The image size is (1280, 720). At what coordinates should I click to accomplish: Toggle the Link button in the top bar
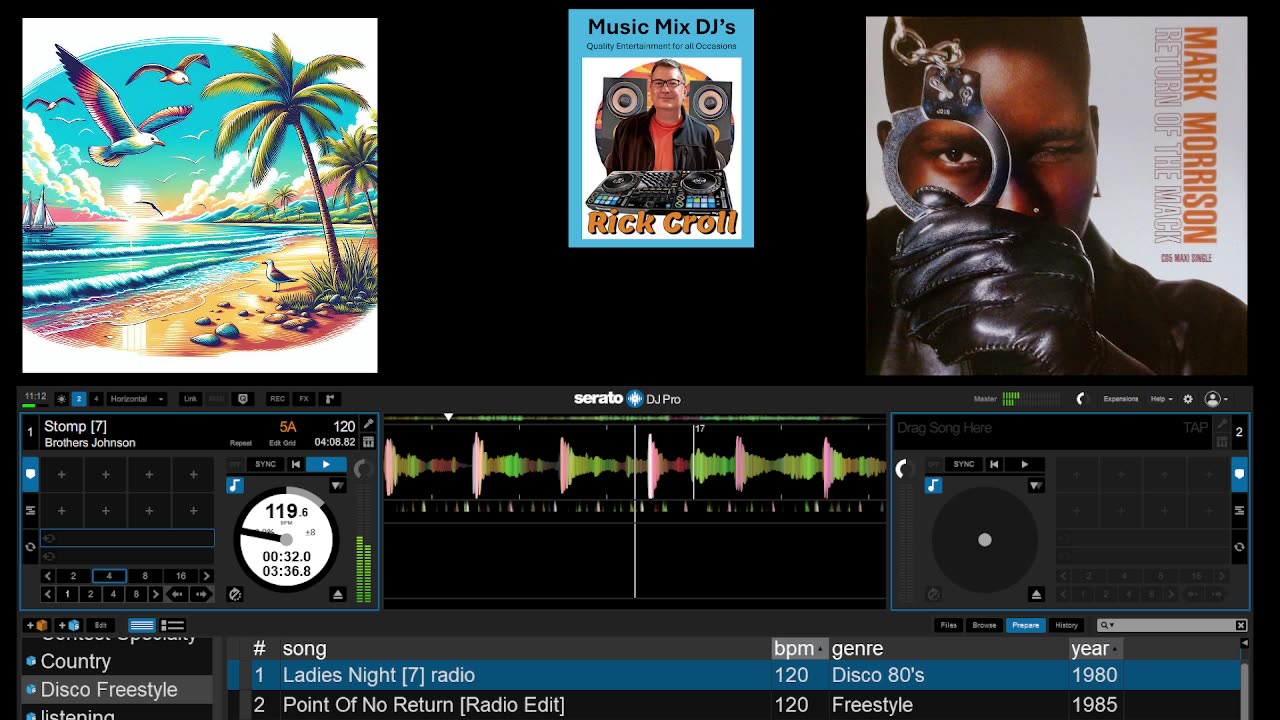point(190,399)
